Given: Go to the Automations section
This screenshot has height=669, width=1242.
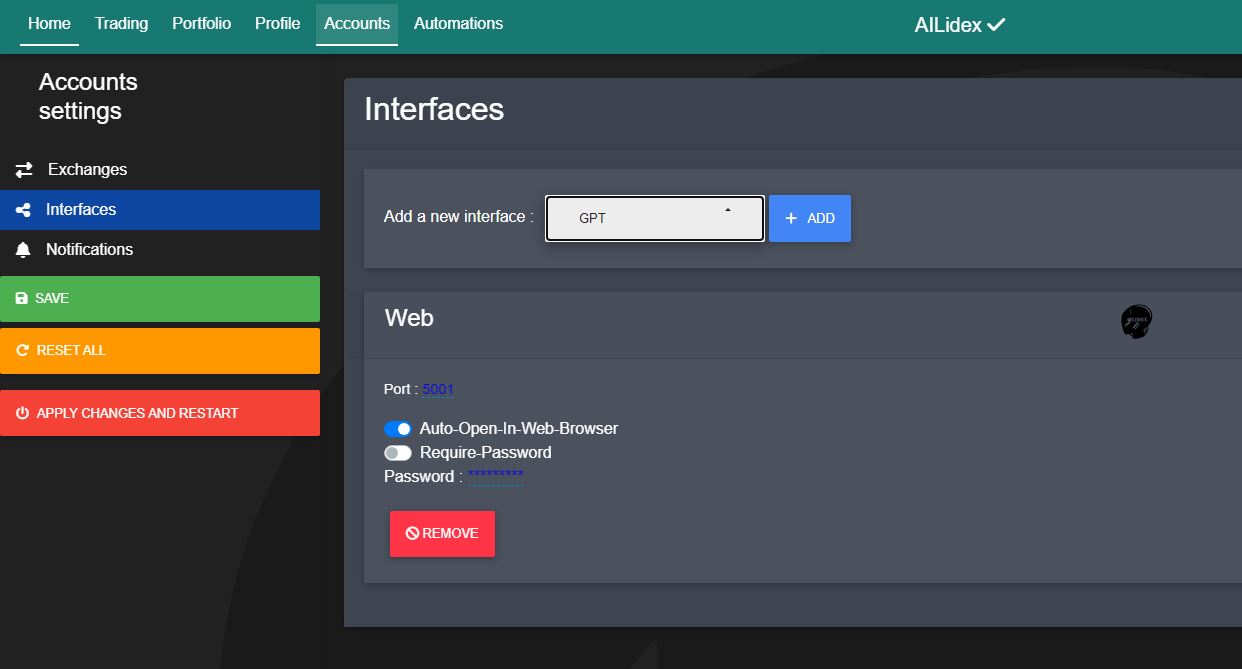Looking at the screenshot, I should pos(458,24).
